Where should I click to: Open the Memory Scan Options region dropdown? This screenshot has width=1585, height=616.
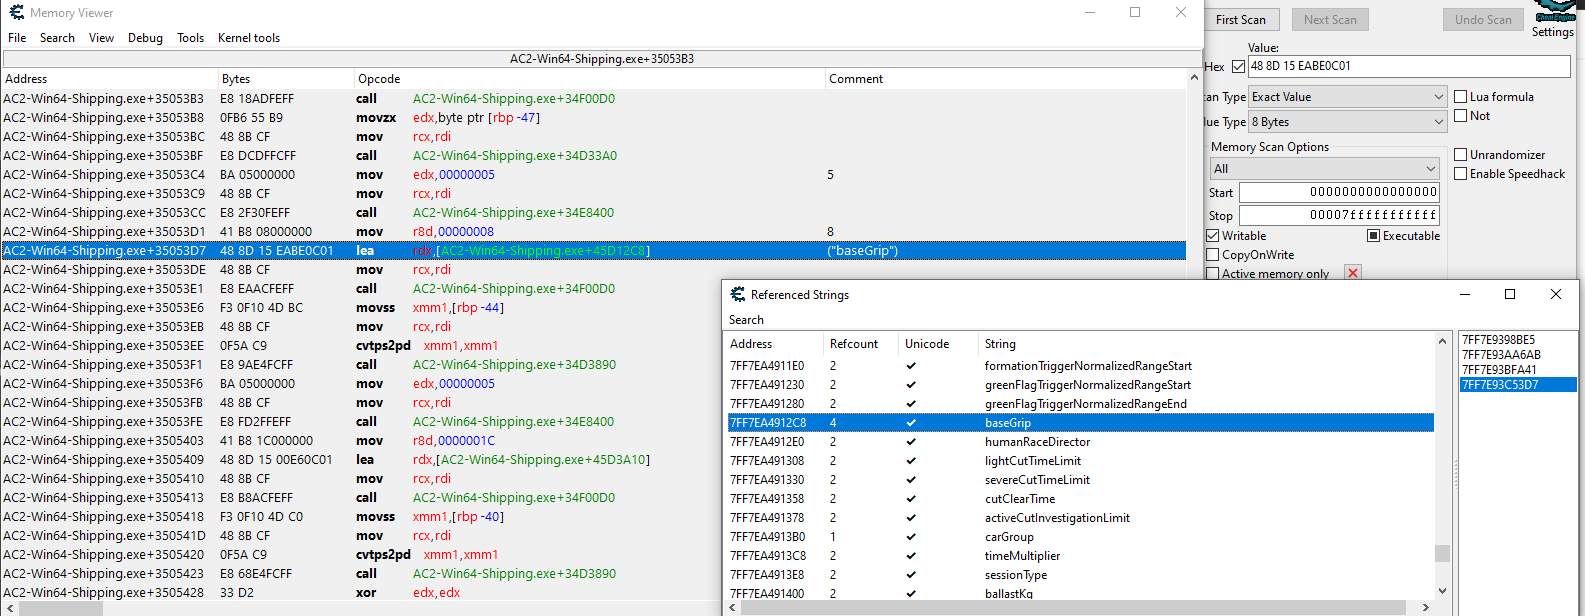tap(1324, 169)
